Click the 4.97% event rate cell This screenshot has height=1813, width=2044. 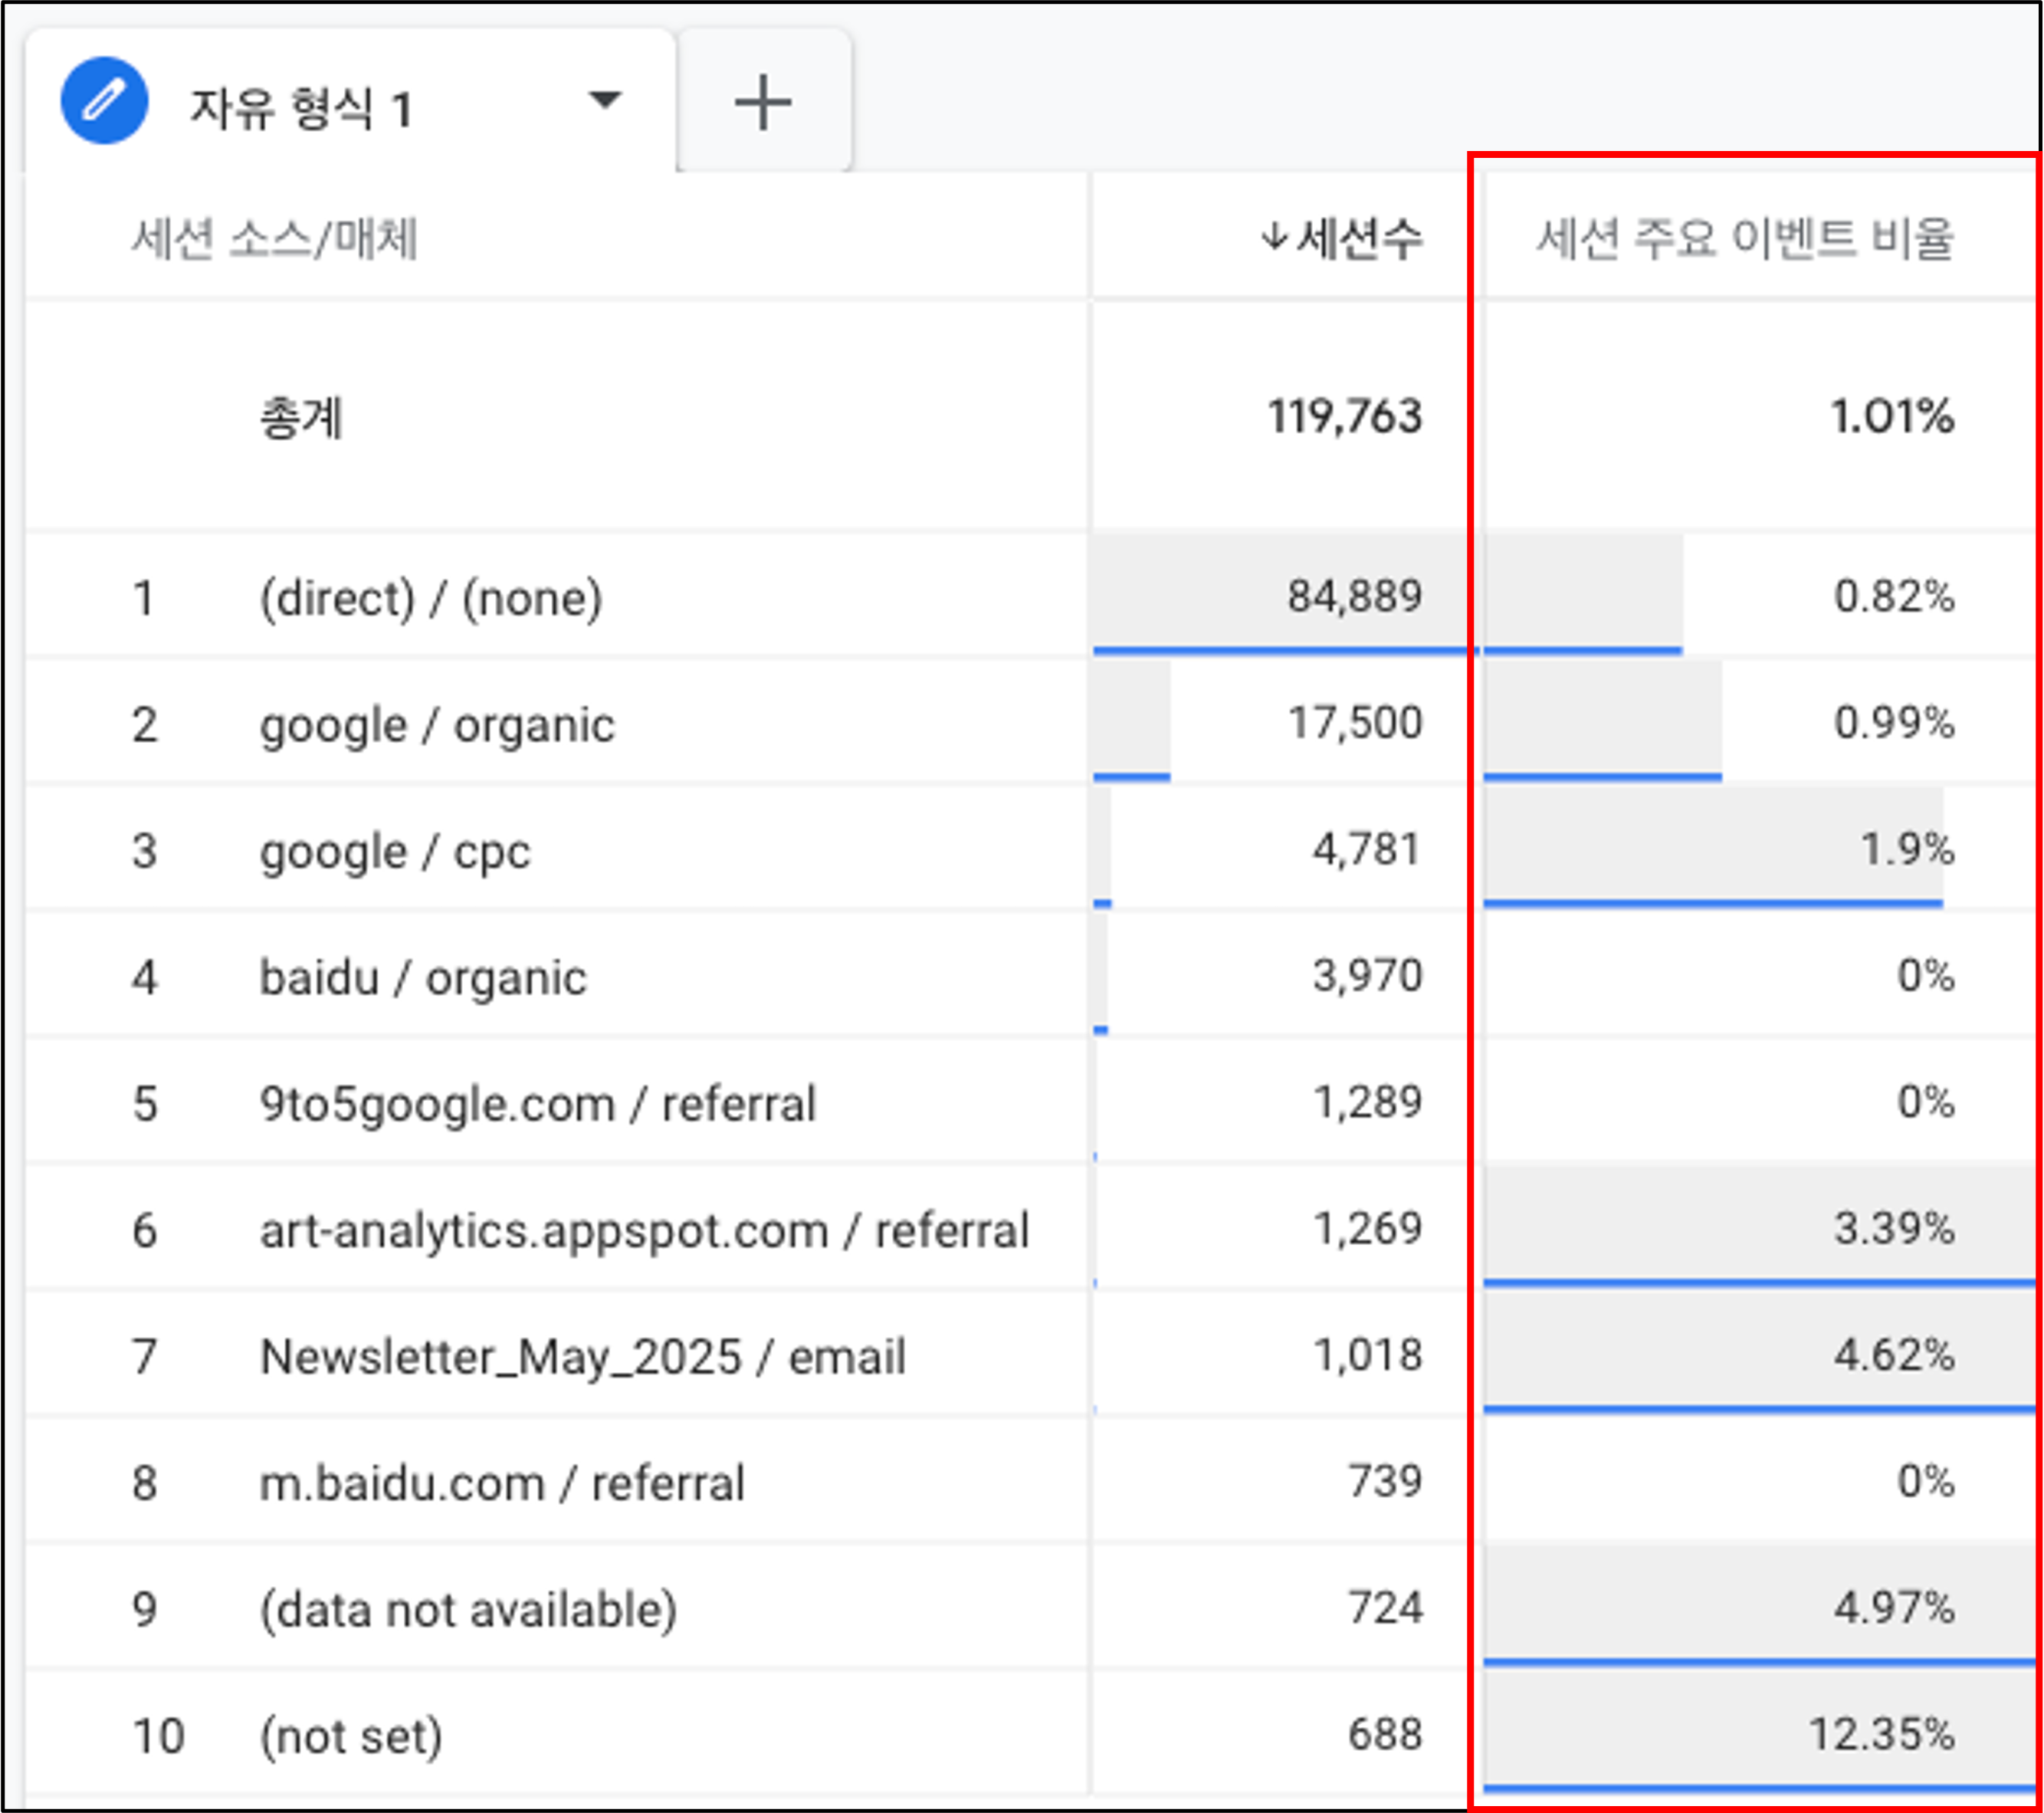(1893, 1608)
